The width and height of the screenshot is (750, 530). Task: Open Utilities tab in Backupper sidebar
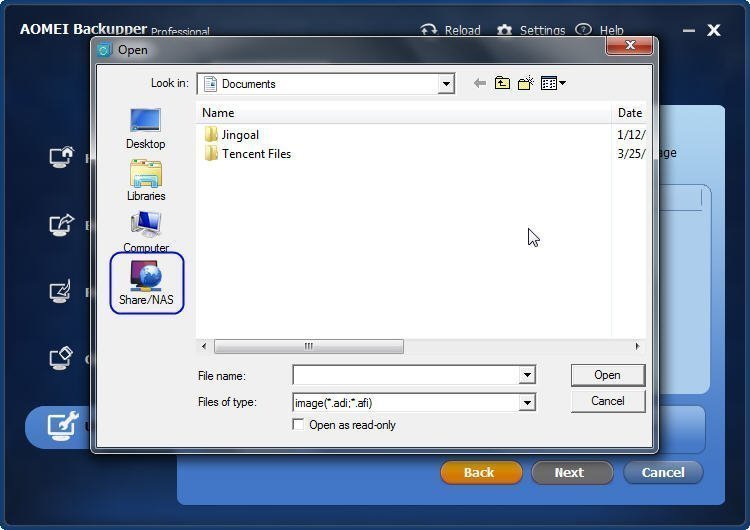click(x=58, y=426)
